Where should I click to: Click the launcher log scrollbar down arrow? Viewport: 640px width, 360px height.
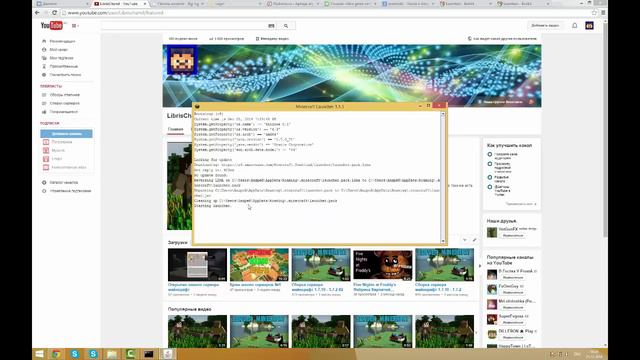pyautogui.click(x=443, y=241)
